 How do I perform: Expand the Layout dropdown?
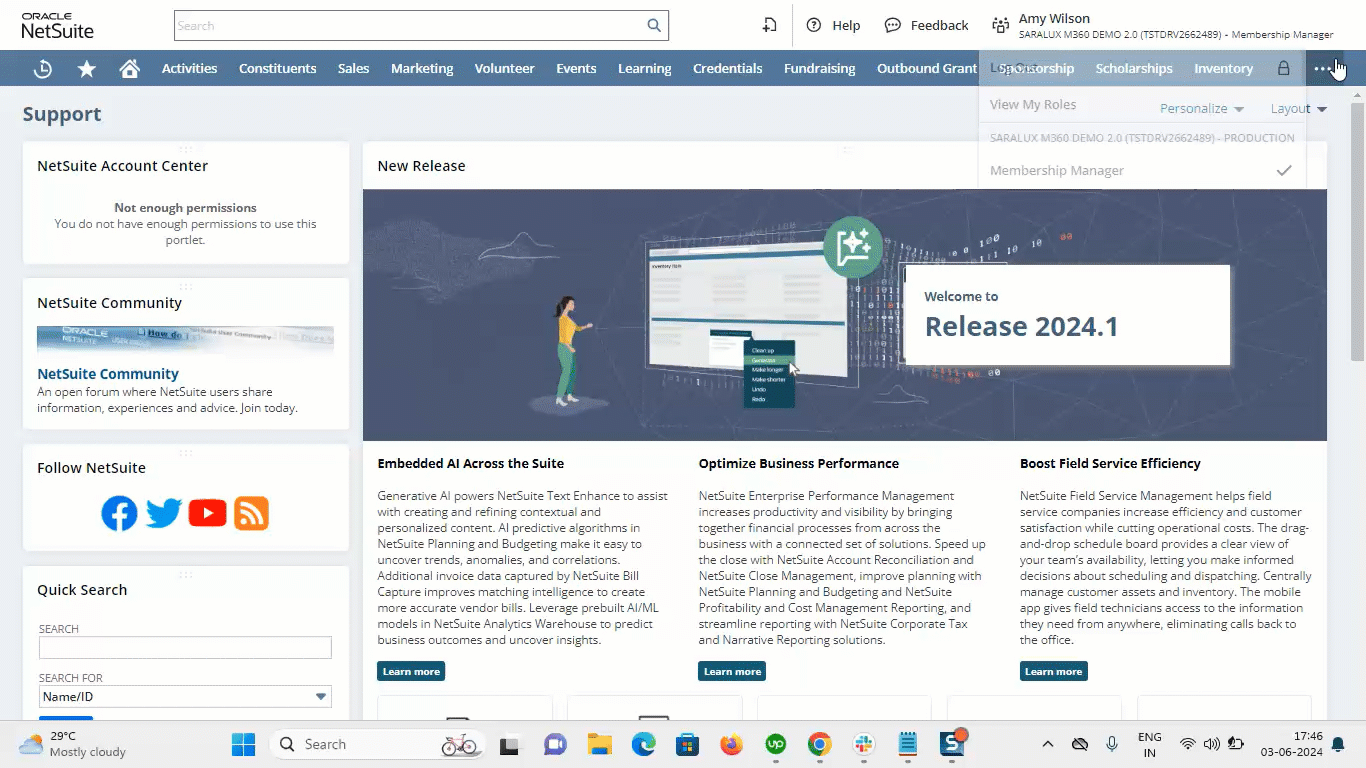1298,108
